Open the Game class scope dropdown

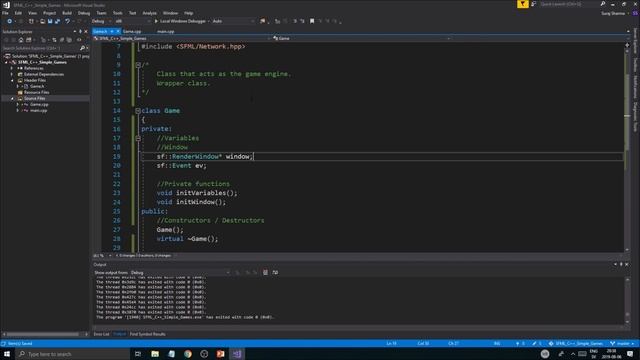362,38
